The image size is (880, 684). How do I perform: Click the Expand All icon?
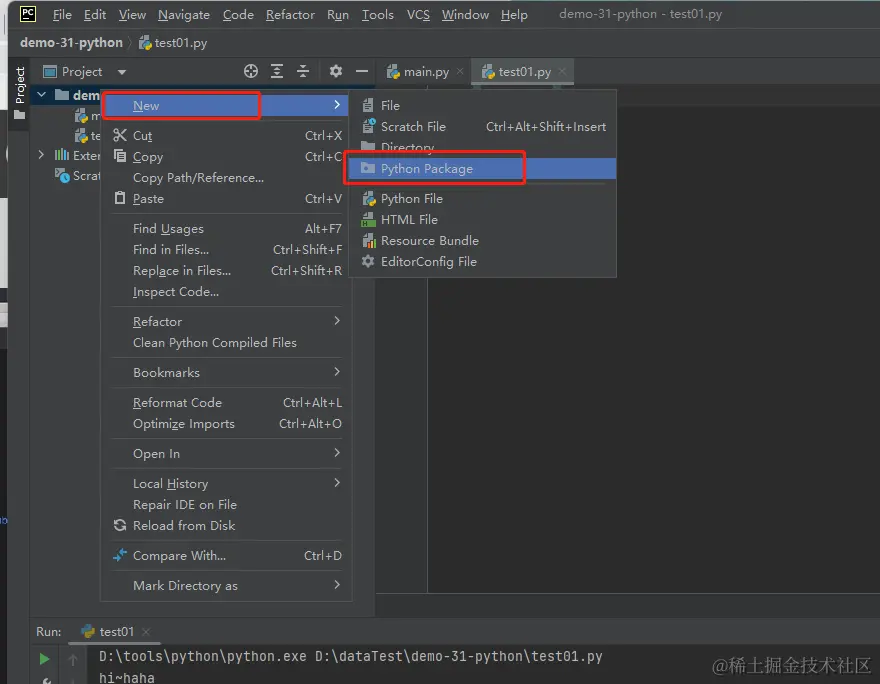pyautogui.click(x=277, y=71)
